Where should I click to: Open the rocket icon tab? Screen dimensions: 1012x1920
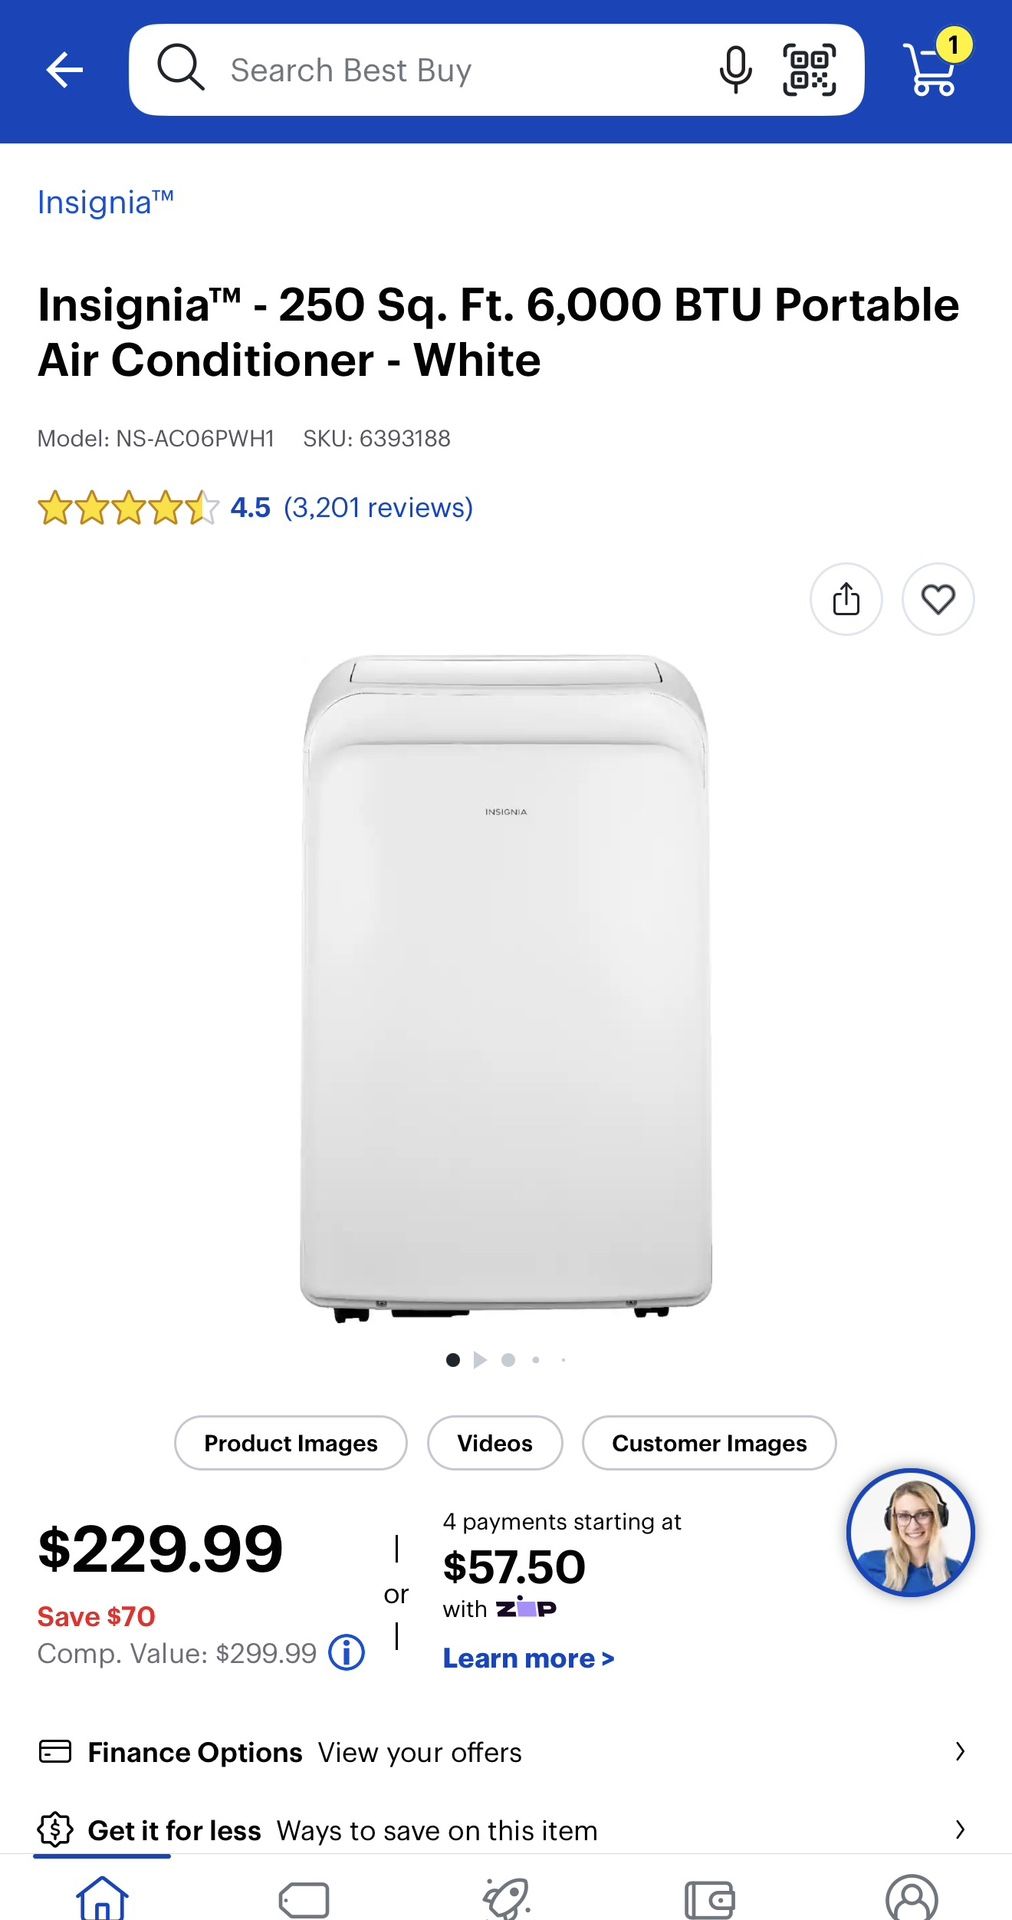507,1897
